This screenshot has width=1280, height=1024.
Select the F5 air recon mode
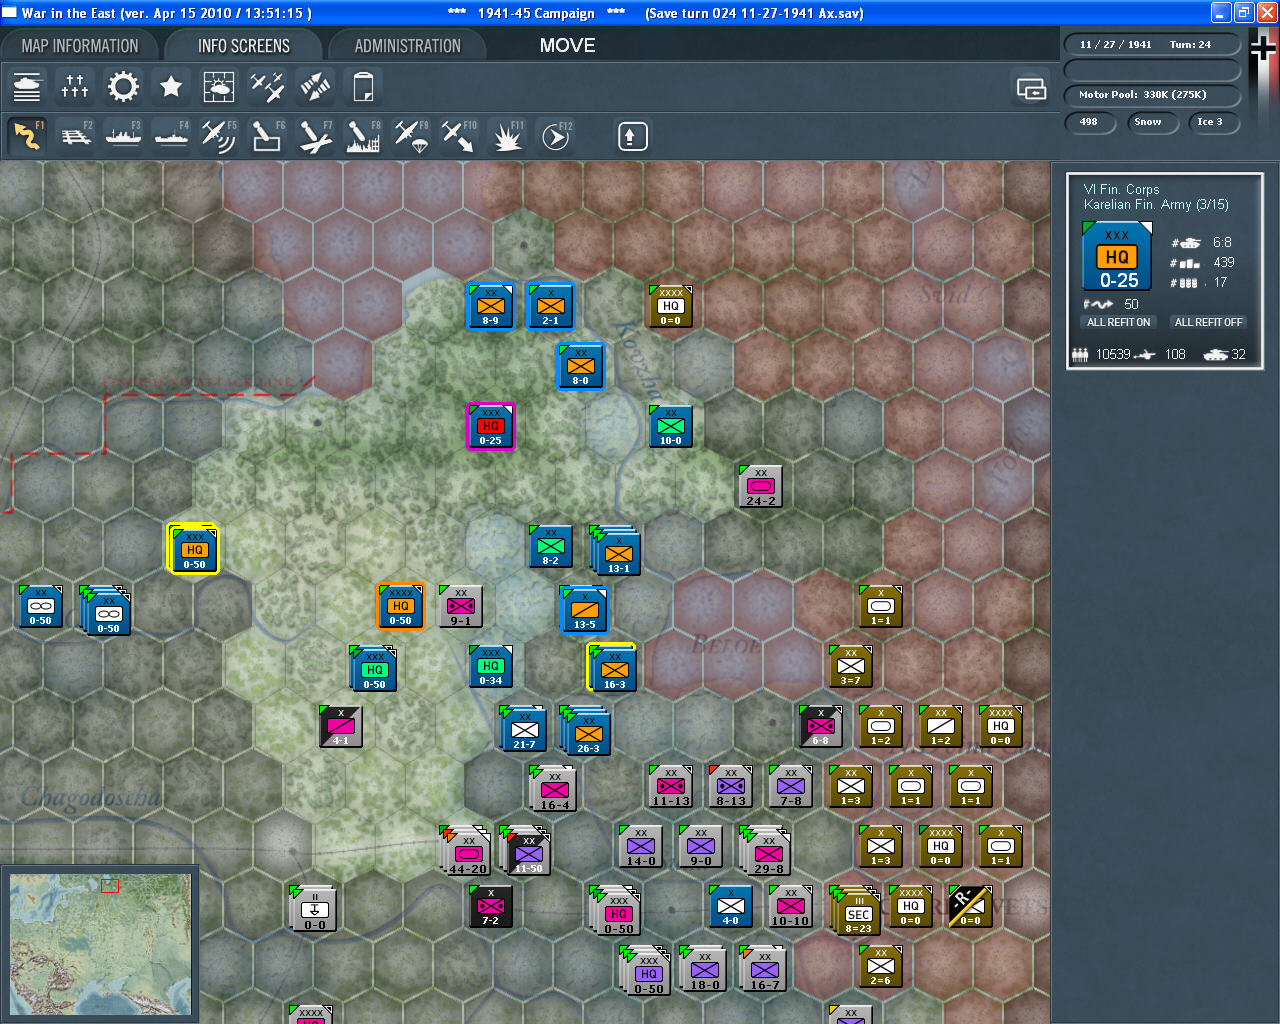[x=219, y=136]
